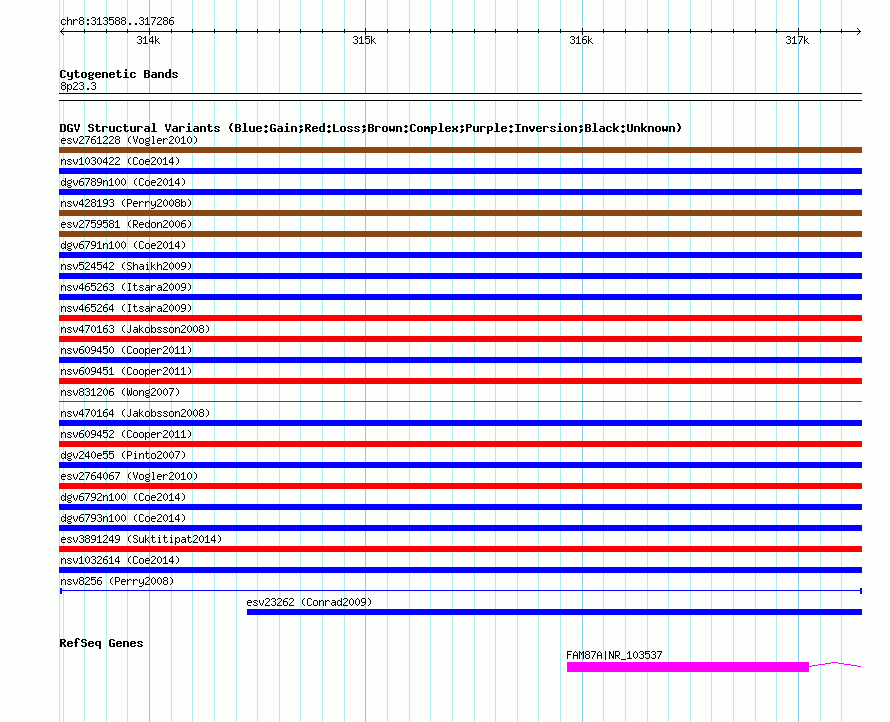Screen dimensions: 890x722
Task: Click the Cytogenetic Bands track title
Action: [119, 74]
